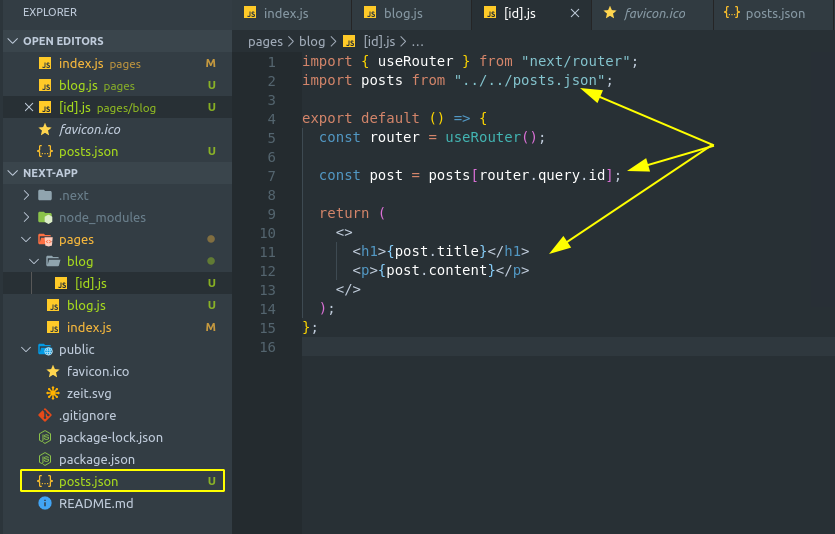Open zeit.svg in the public folder

coord(117,393)
